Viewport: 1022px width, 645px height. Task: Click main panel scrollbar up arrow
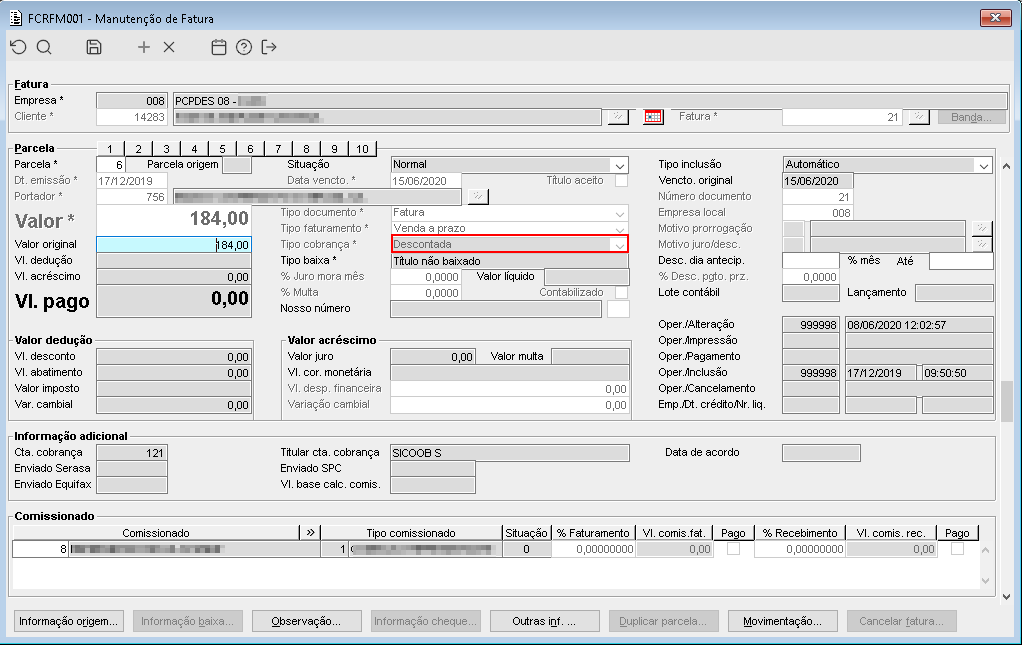(1007, 167)
